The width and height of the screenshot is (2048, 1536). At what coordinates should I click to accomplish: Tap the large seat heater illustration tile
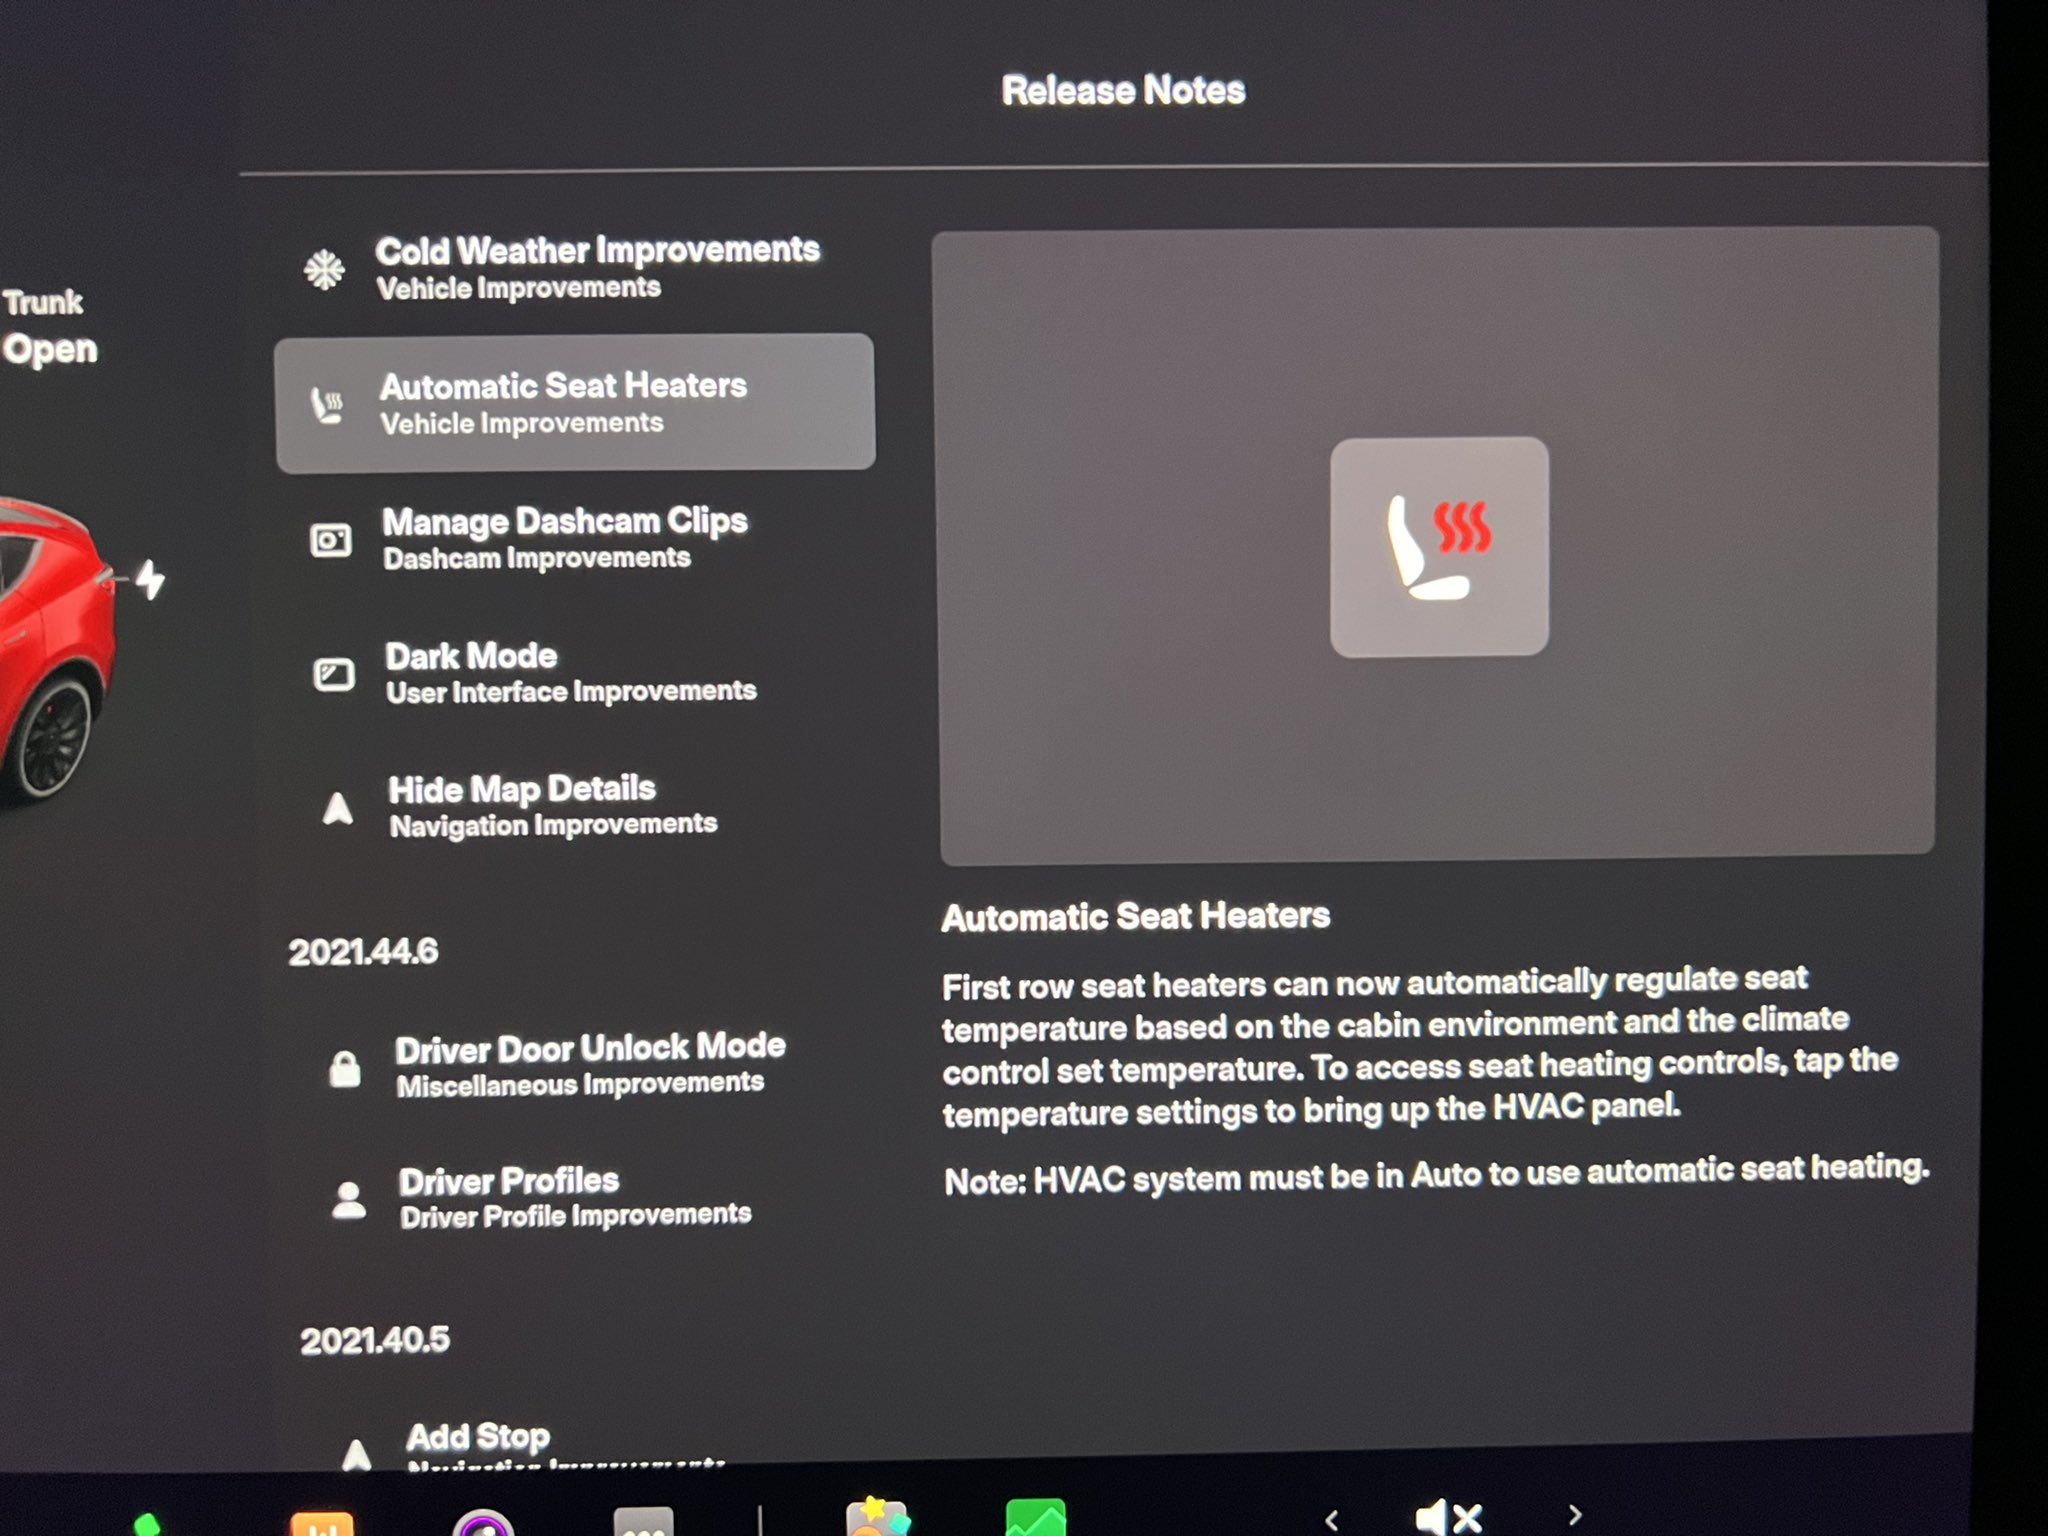pos(1438,547)
